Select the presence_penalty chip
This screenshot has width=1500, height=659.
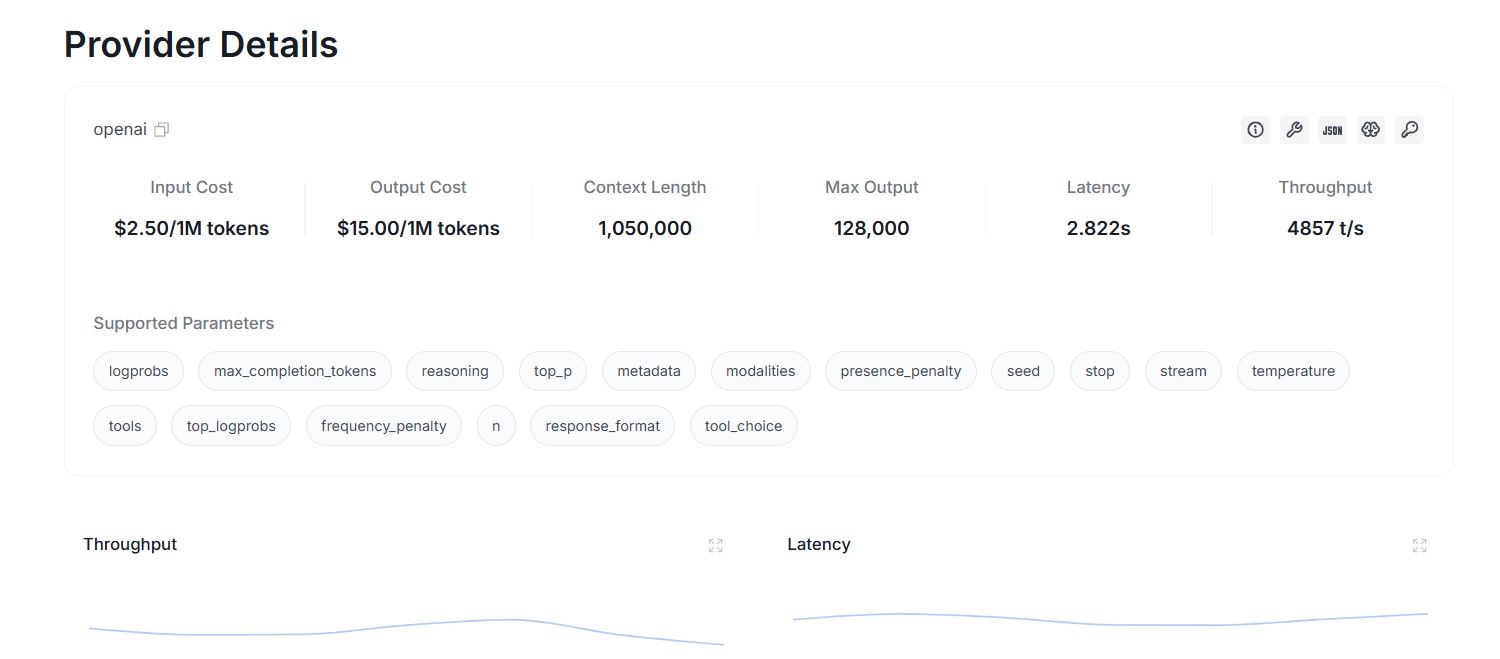click(x=901, y=371)
